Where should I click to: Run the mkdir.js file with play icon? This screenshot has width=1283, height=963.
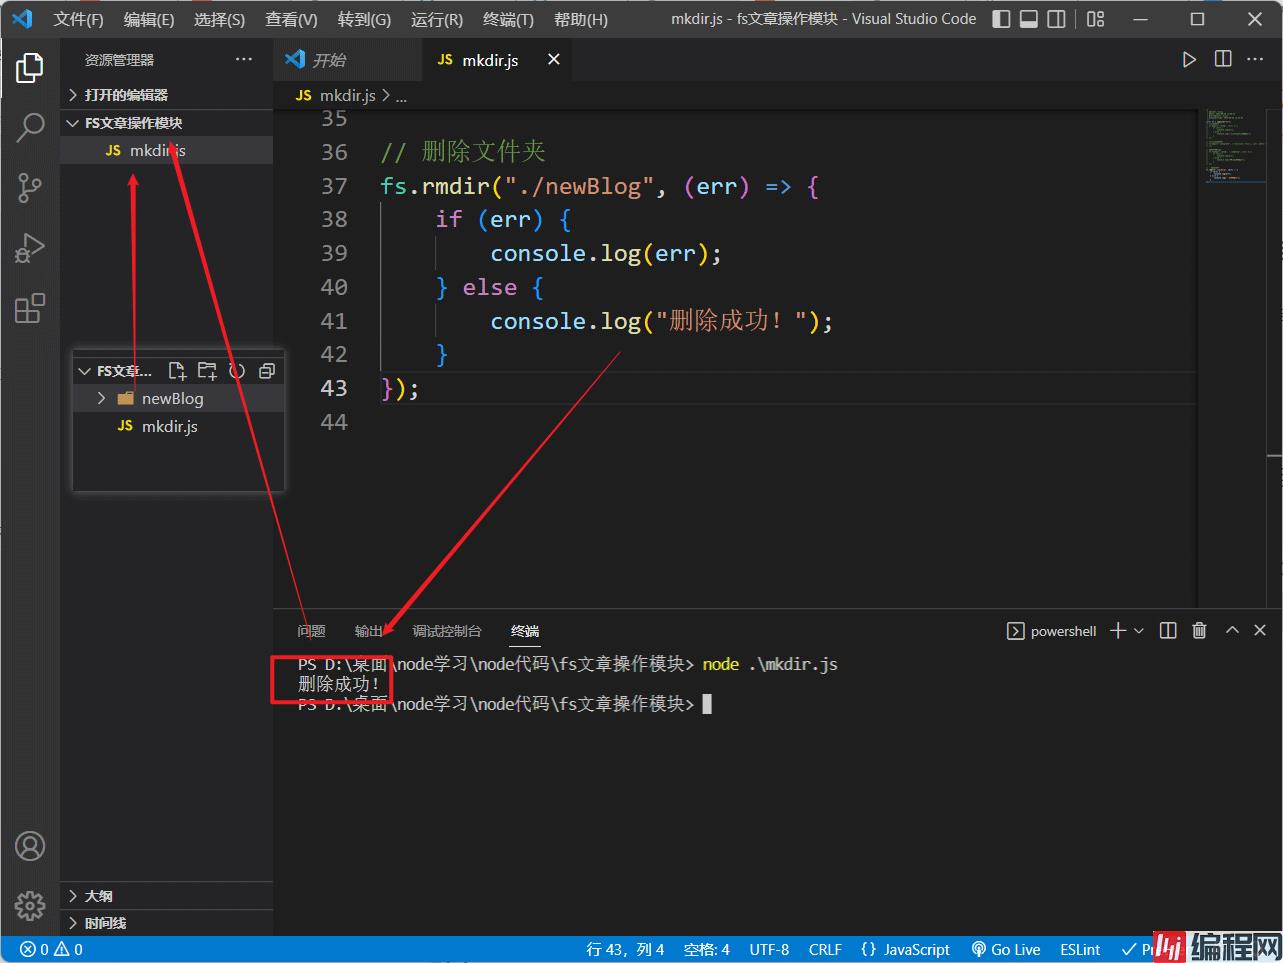pos(1188,60)
